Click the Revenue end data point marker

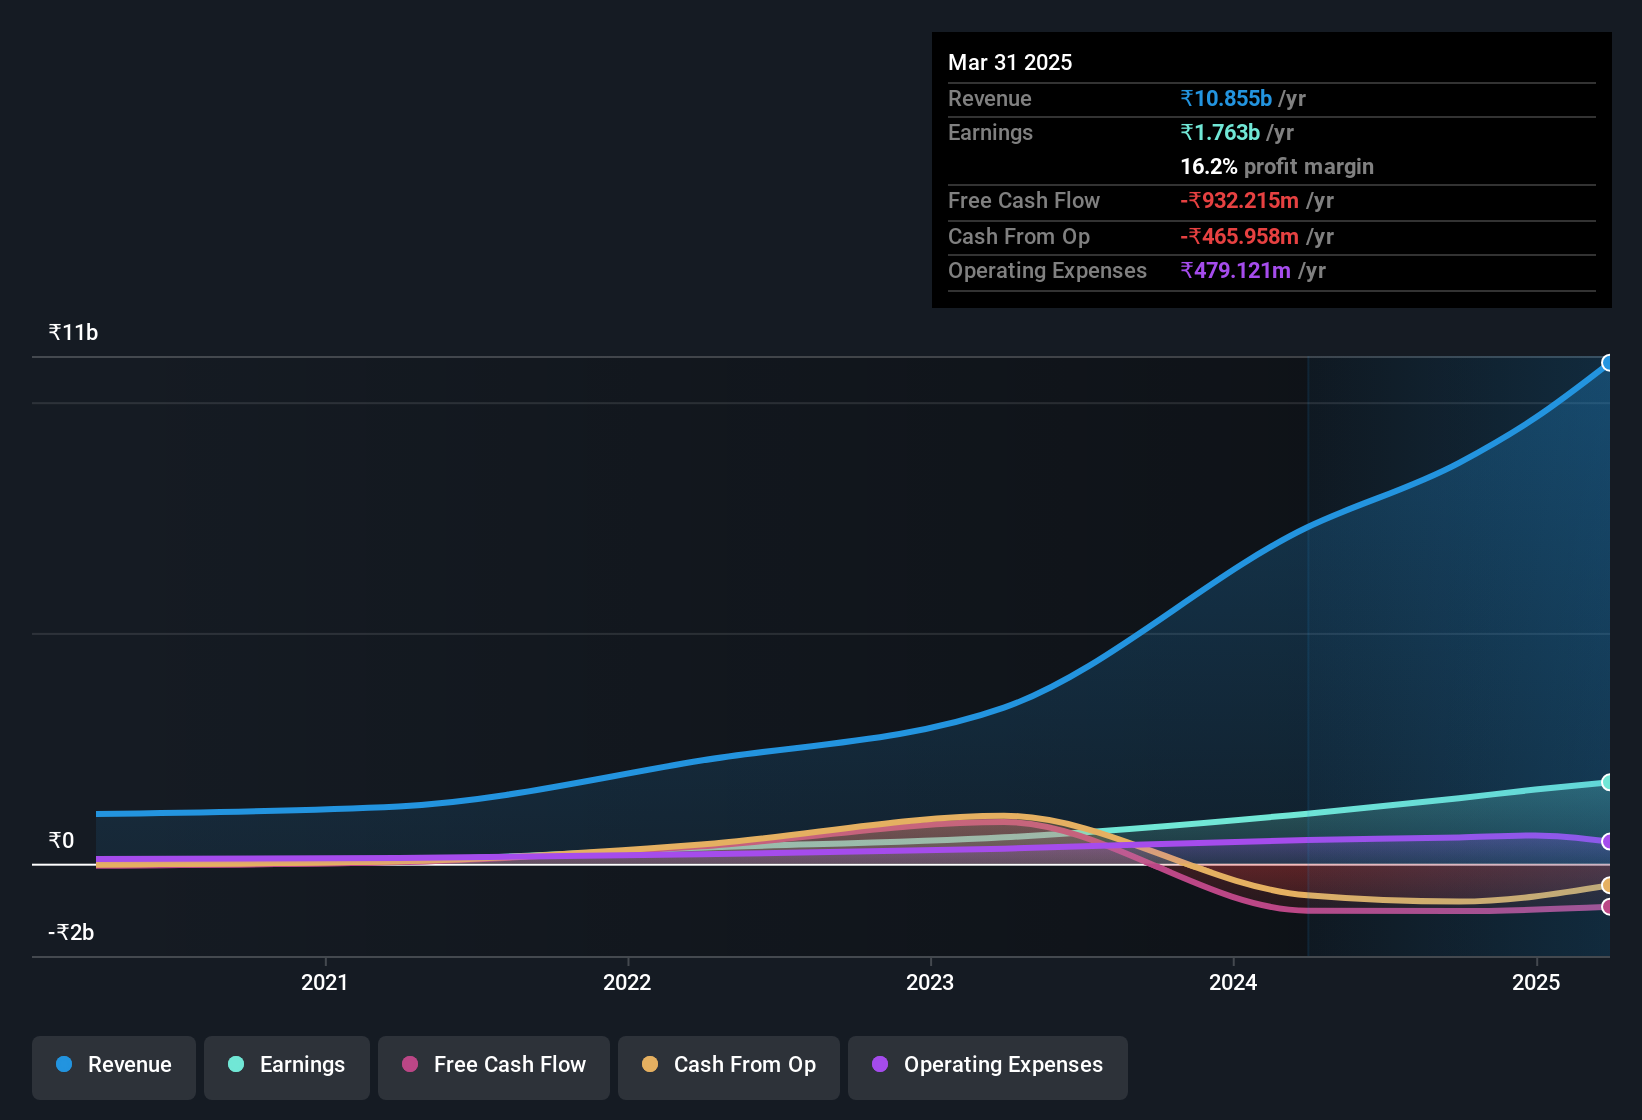[1608, 363]
